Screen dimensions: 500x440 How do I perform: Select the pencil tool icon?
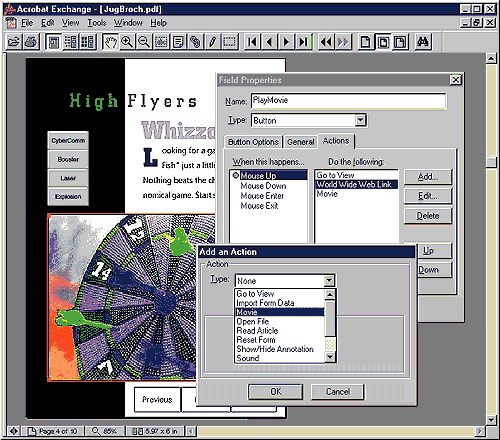212,42
